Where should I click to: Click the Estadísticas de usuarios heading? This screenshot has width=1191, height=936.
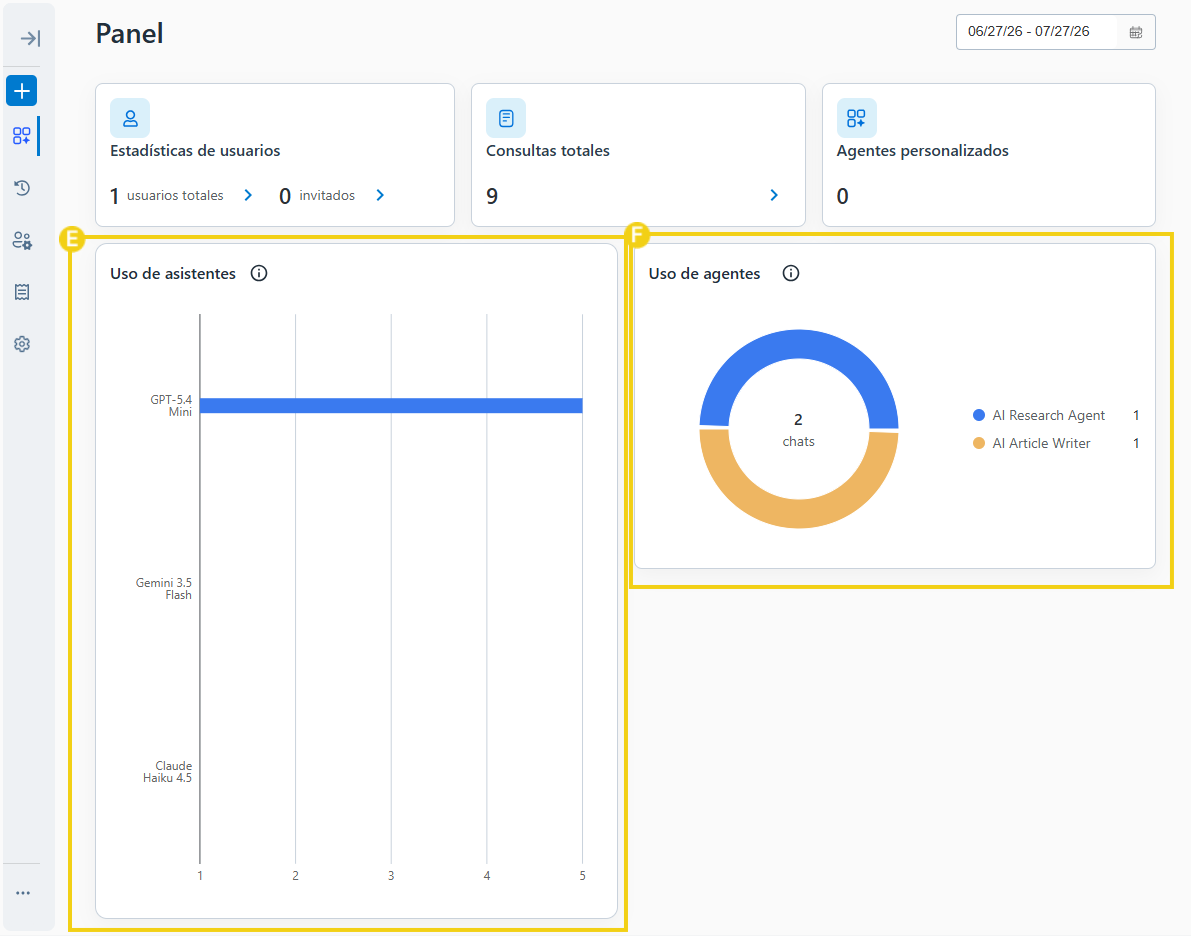coord(195,150)
